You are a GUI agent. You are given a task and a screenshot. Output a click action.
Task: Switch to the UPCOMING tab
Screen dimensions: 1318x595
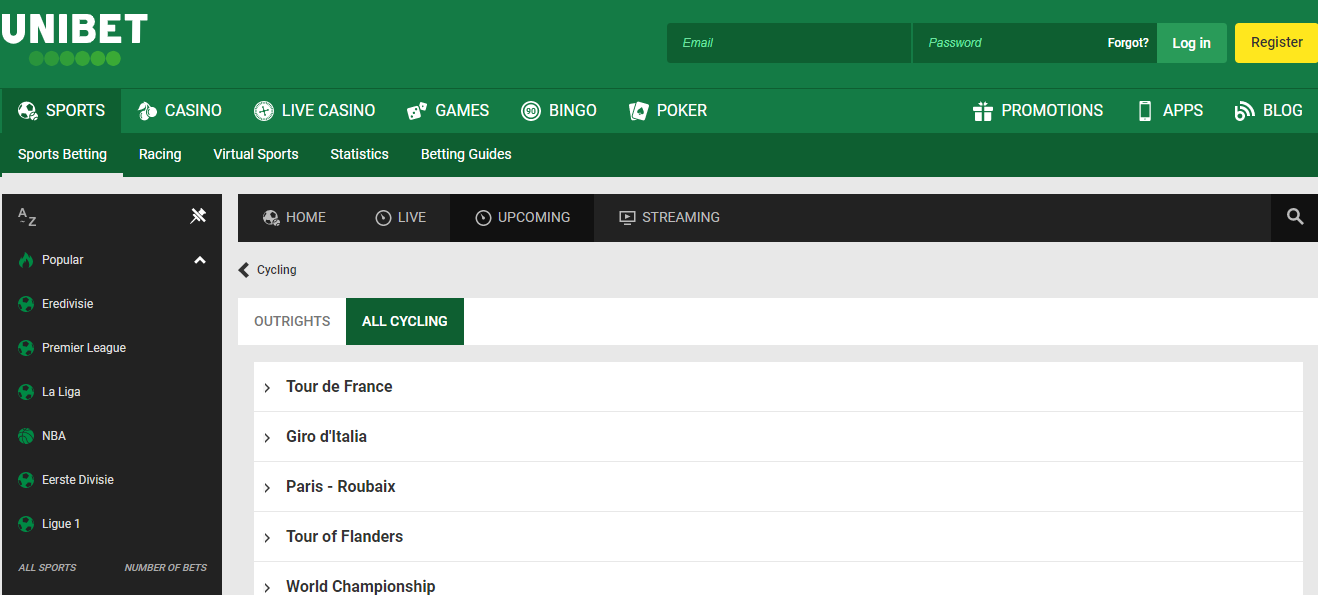click(x=522, y=218)
